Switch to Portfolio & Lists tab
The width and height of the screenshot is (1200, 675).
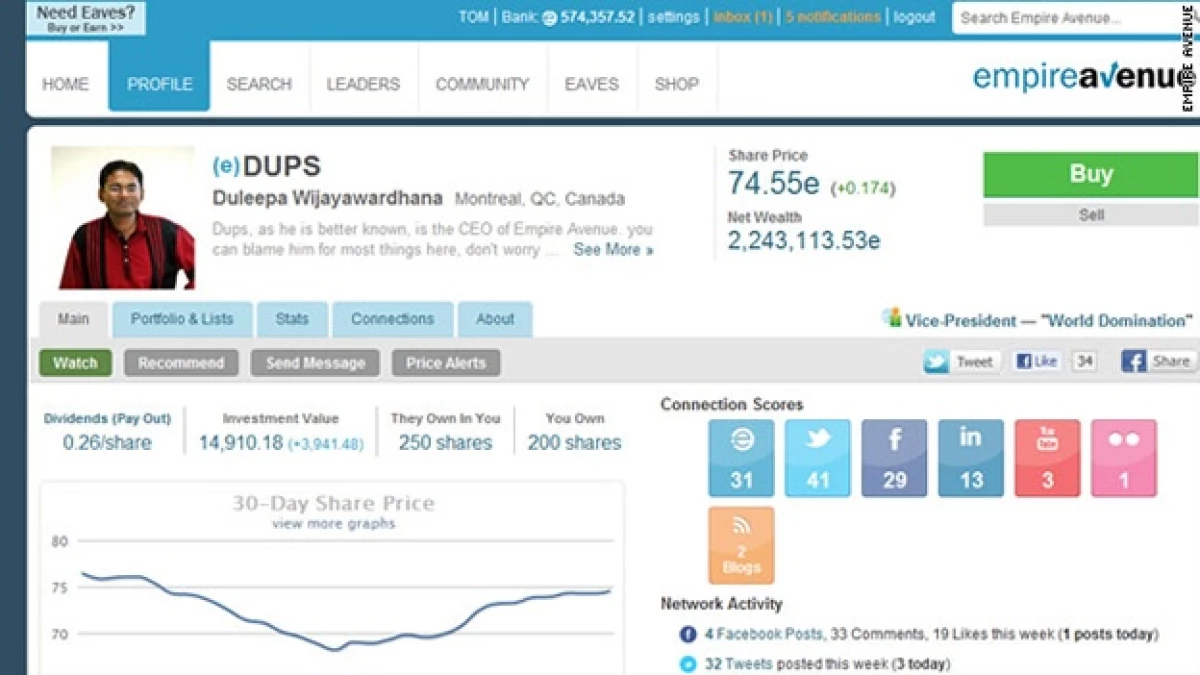tap(182, 319)
